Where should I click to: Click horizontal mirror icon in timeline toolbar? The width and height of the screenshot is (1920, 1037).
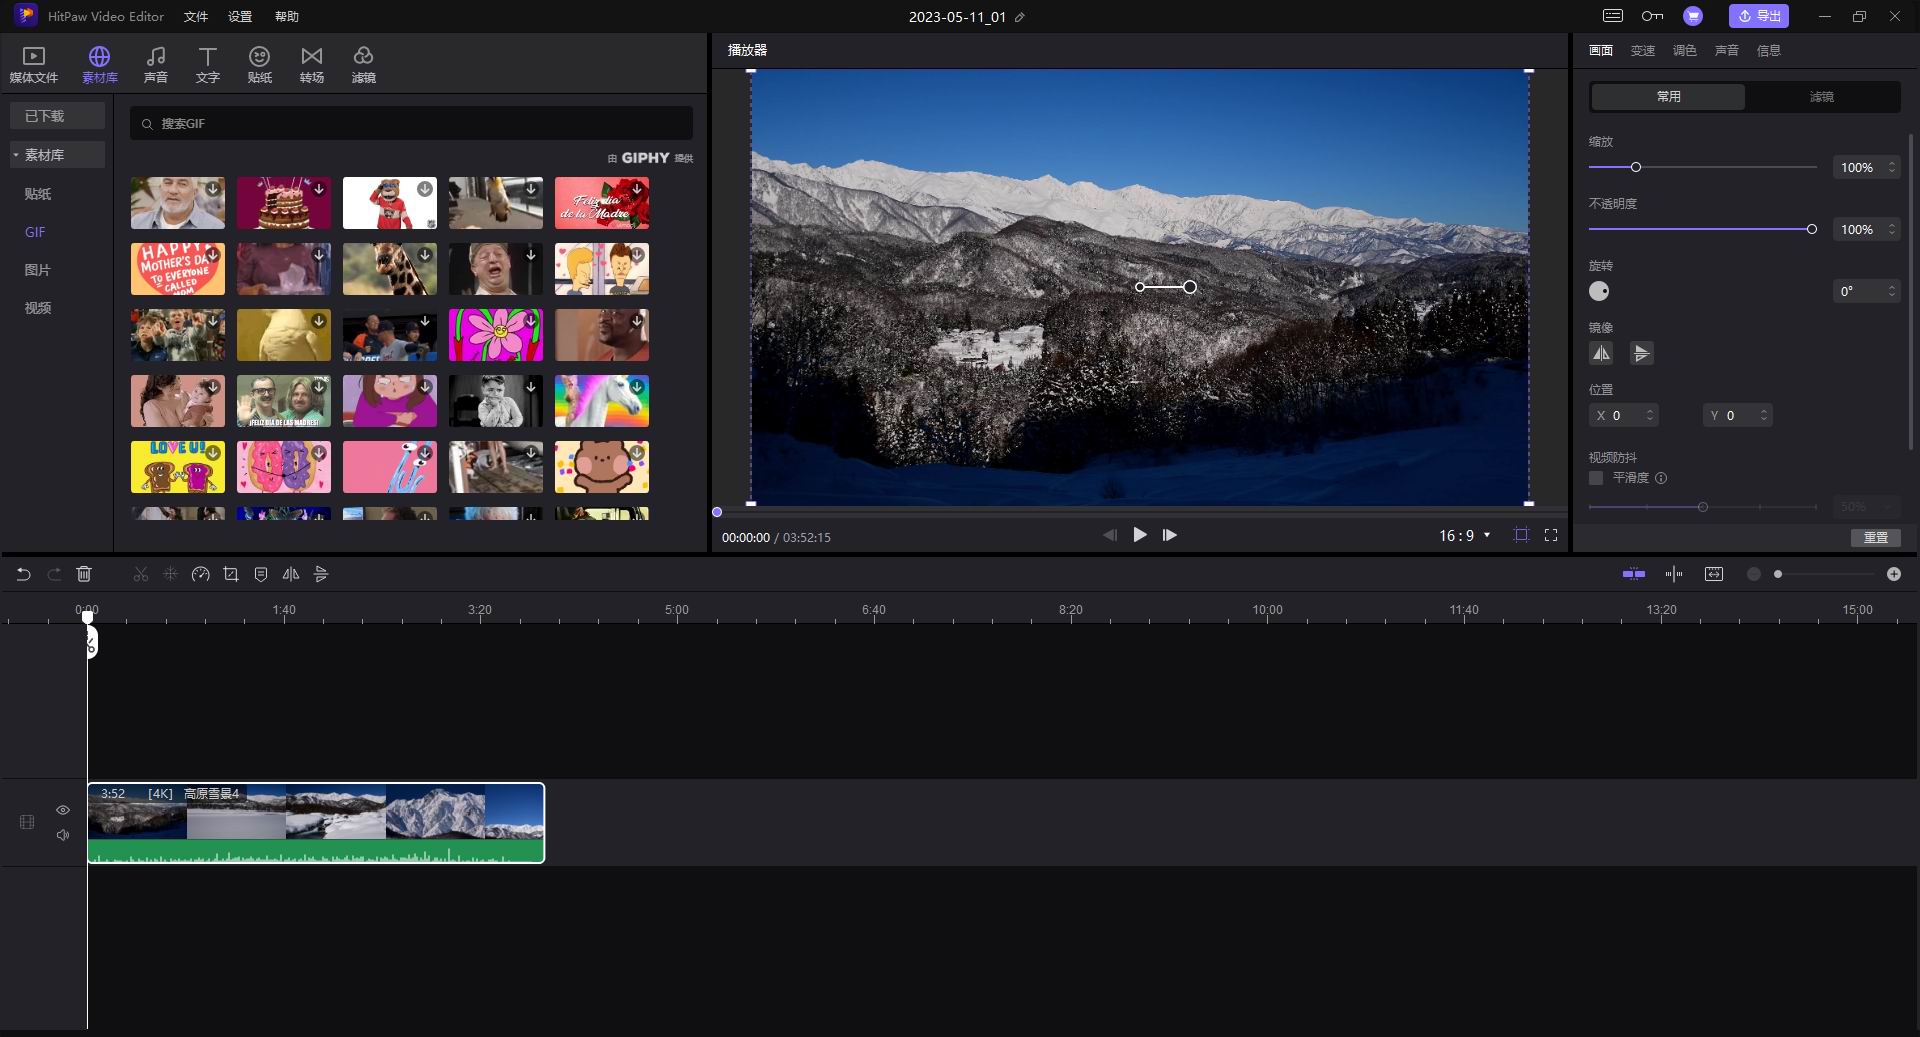tap(291, 574)
